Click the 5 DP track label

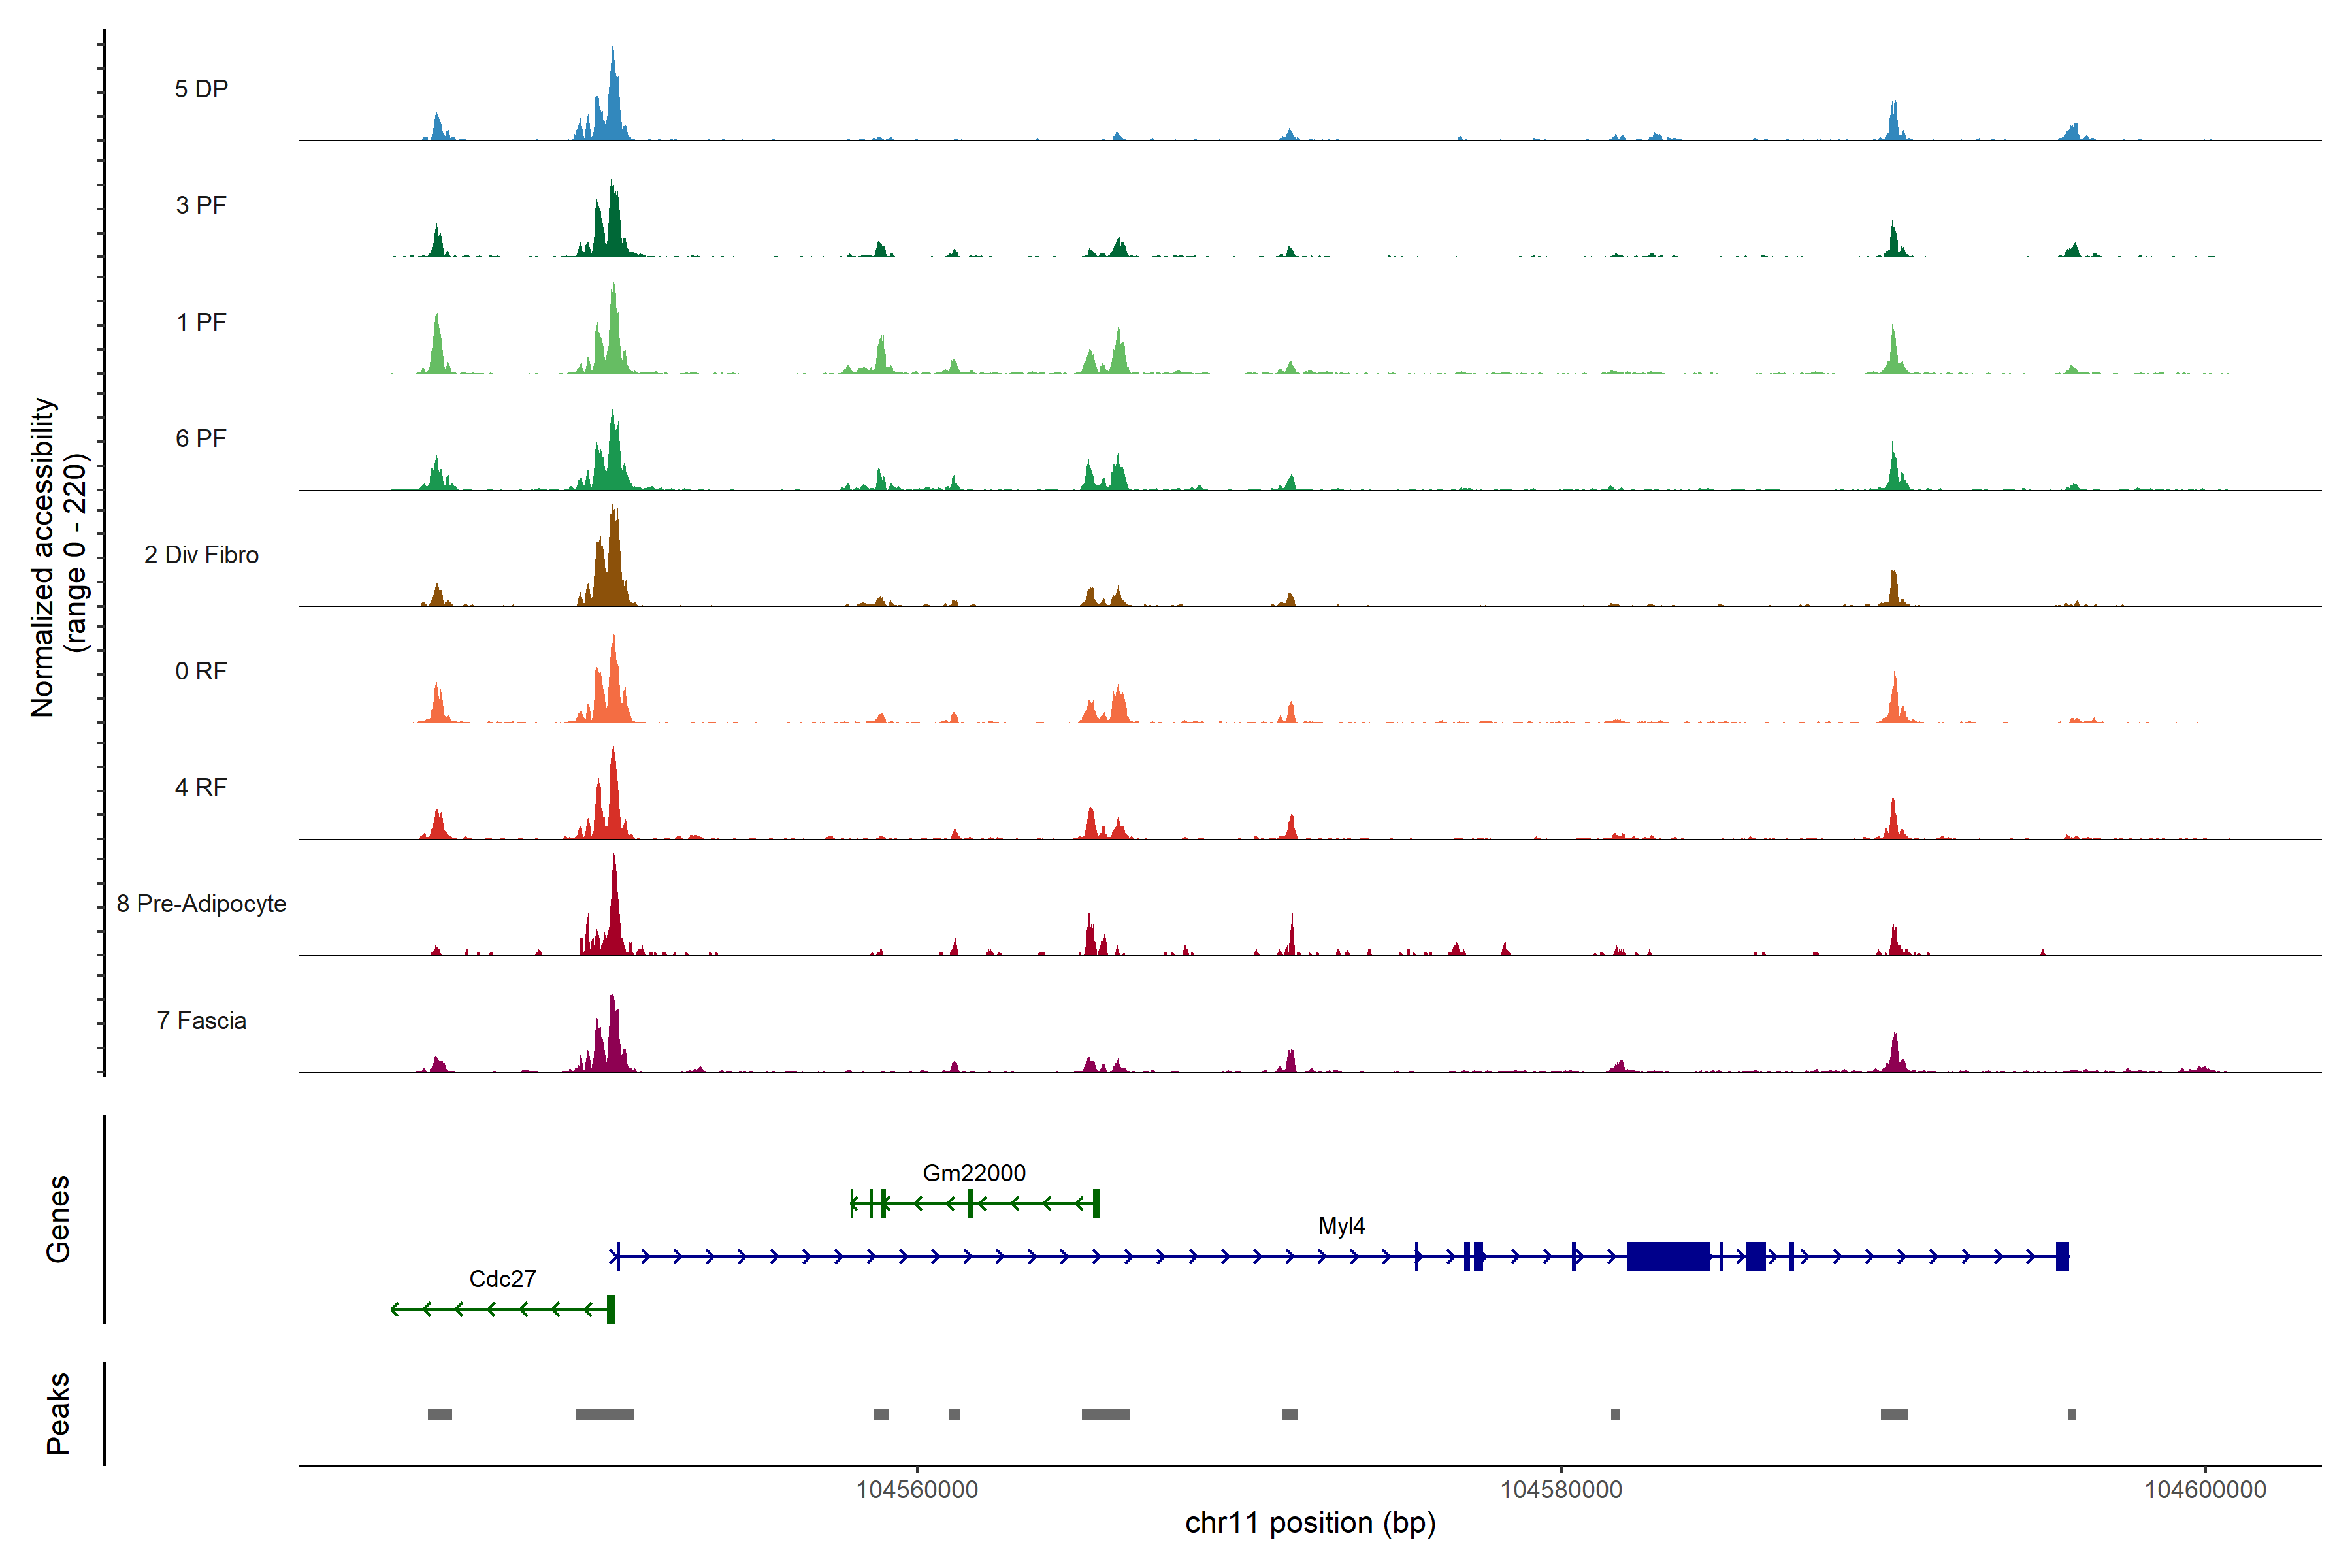(x=201, y=89)
